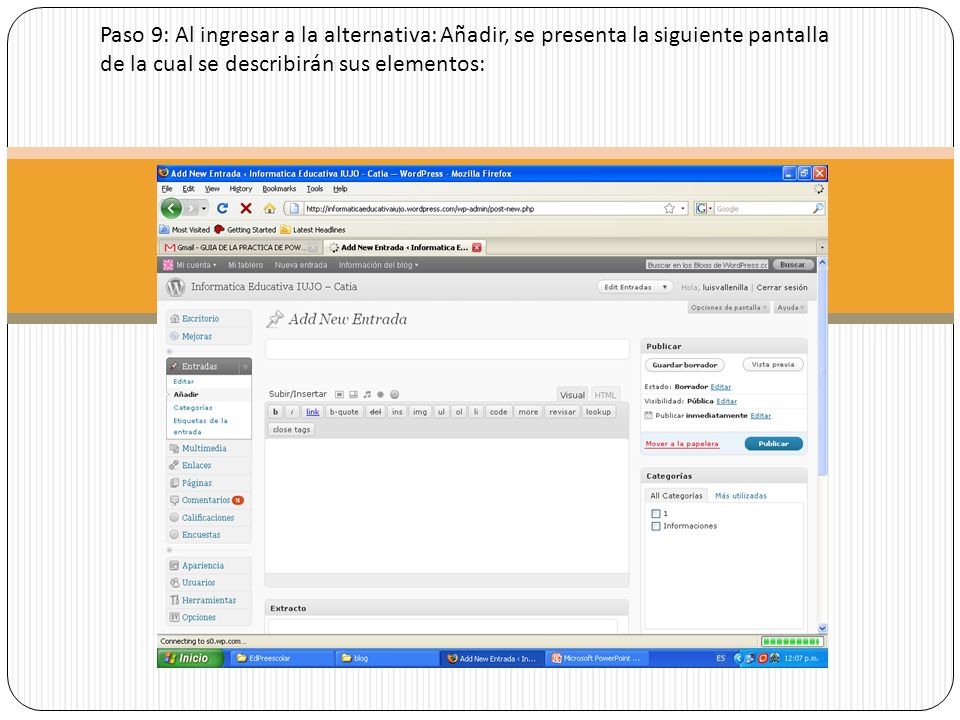
Task: Open the list all tabs dropdown
Action: (x=822, y=247)
